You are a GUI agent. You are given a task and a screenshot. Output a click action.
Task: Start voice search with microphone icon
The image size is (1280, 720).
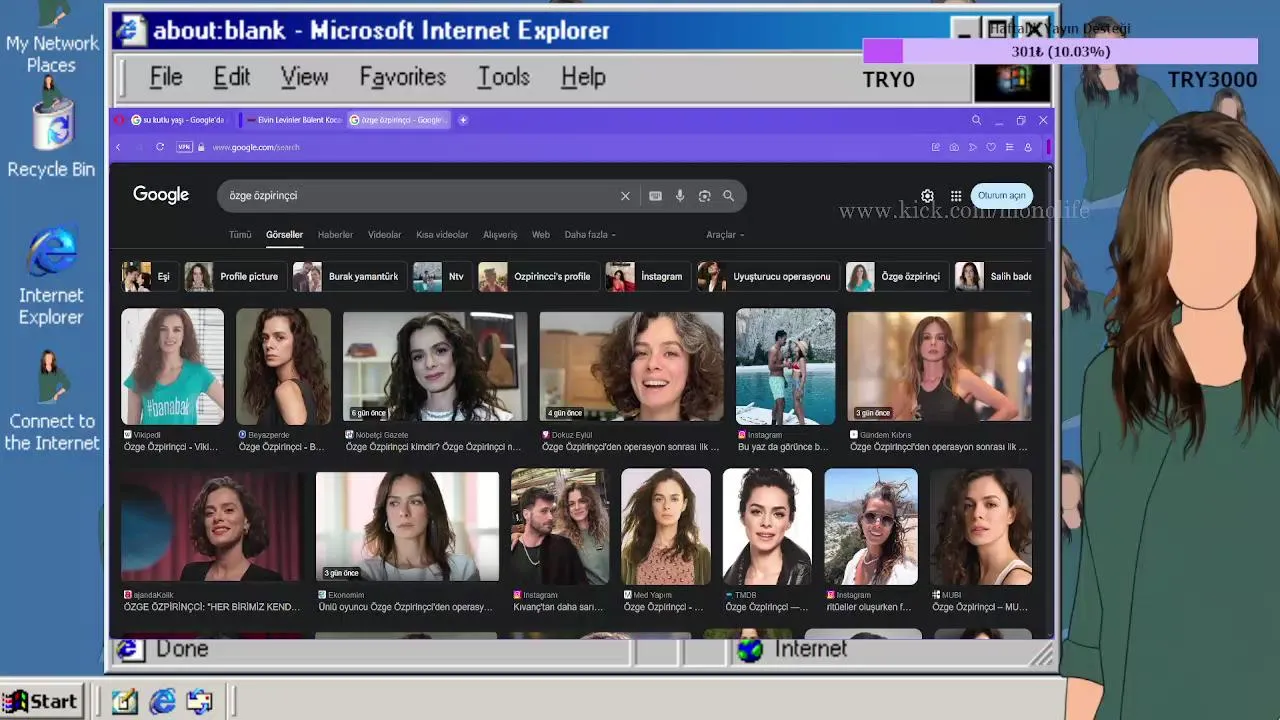680,196
